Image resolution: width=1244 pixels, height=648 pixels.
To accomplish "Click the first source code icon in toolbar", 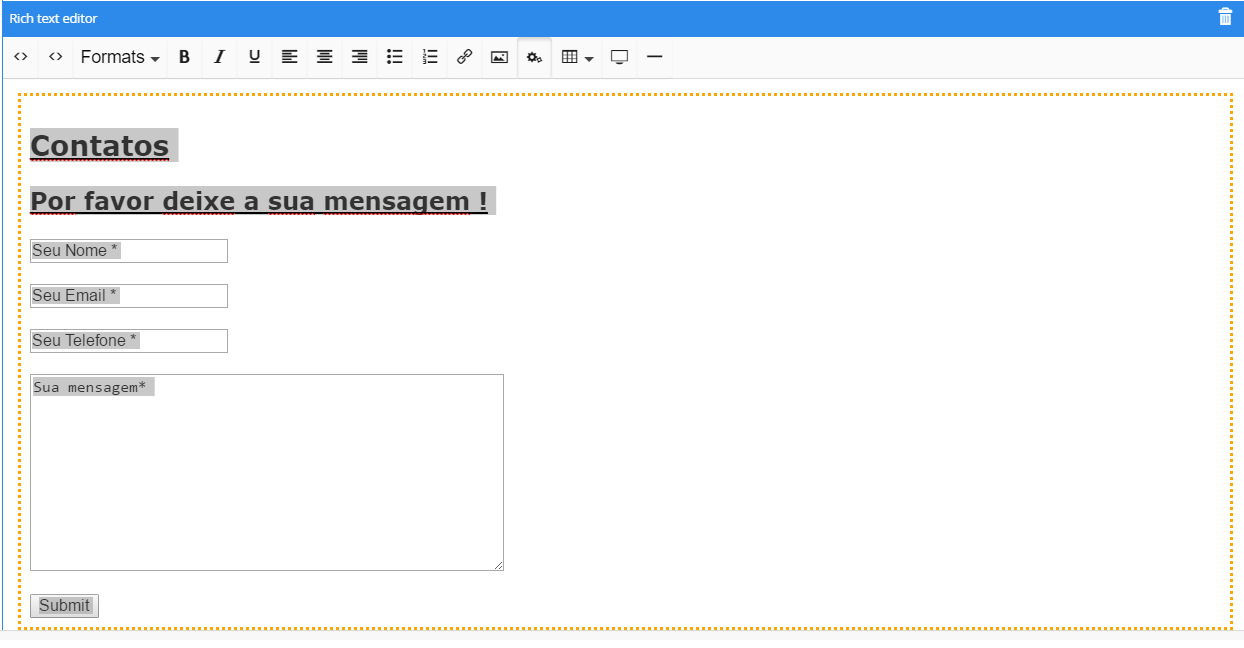I will (x=21, y=57).
